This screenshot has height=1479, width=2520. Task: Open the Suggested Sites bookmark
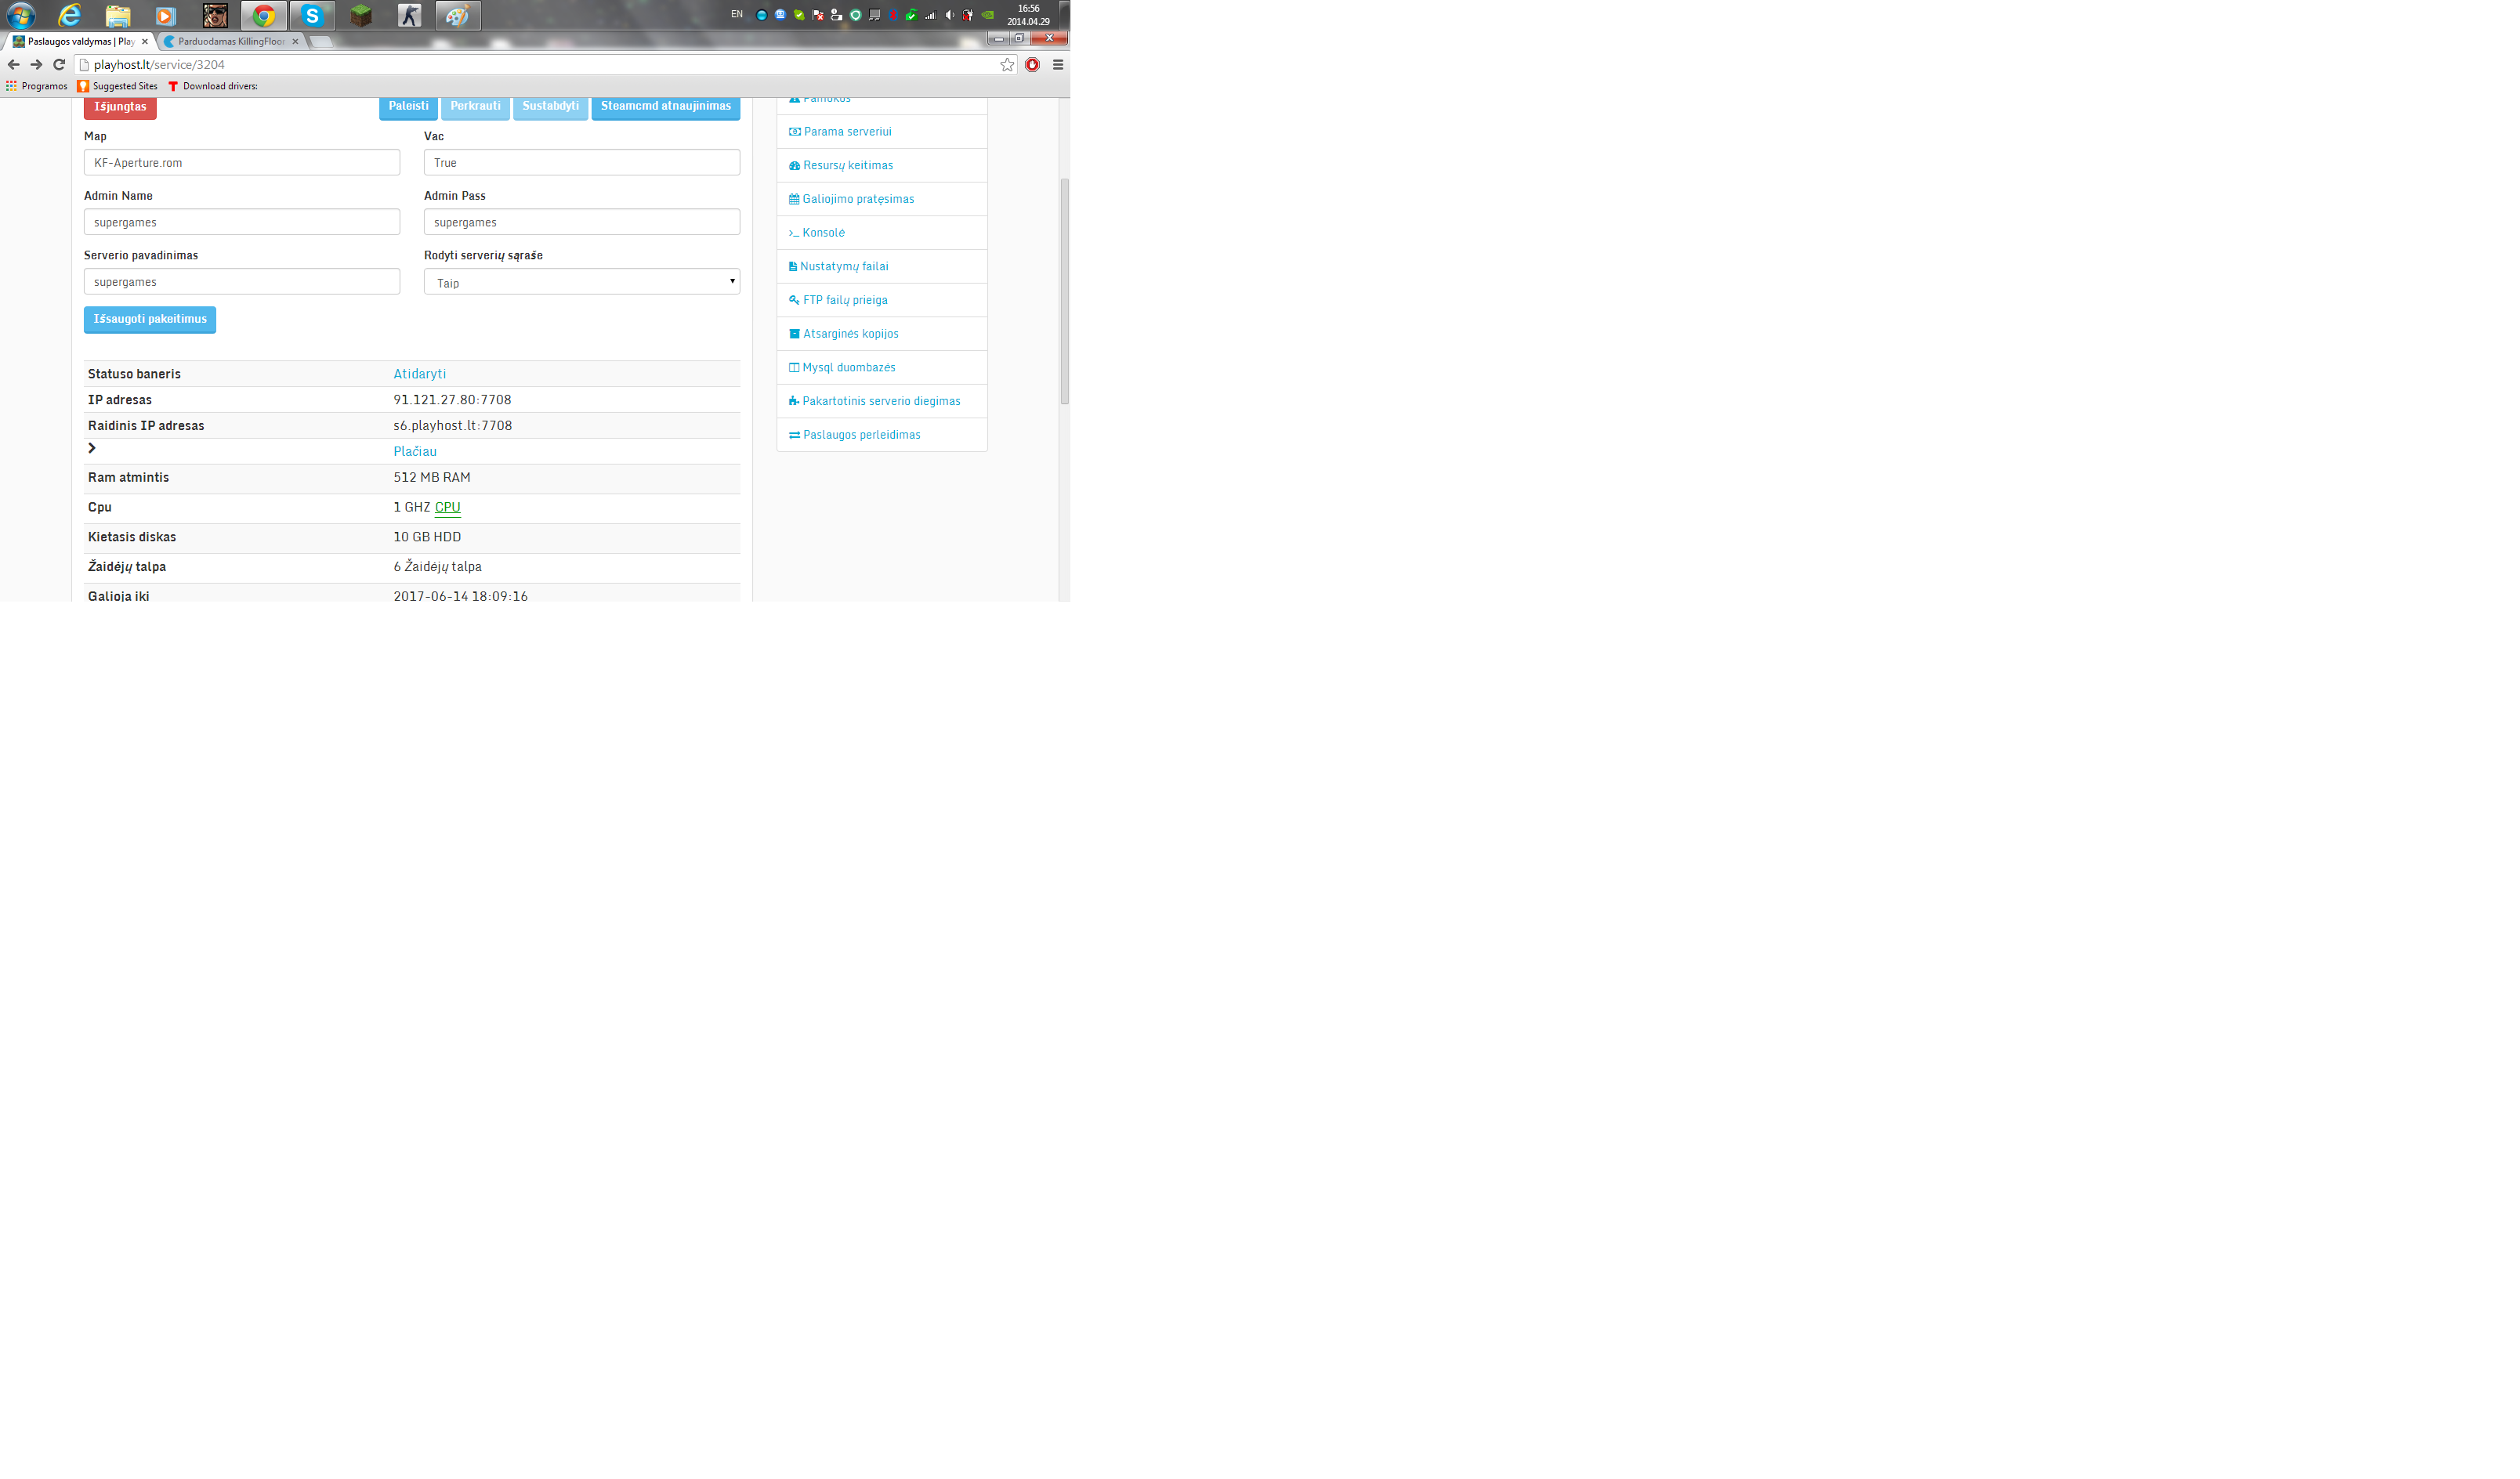(117, 86)
